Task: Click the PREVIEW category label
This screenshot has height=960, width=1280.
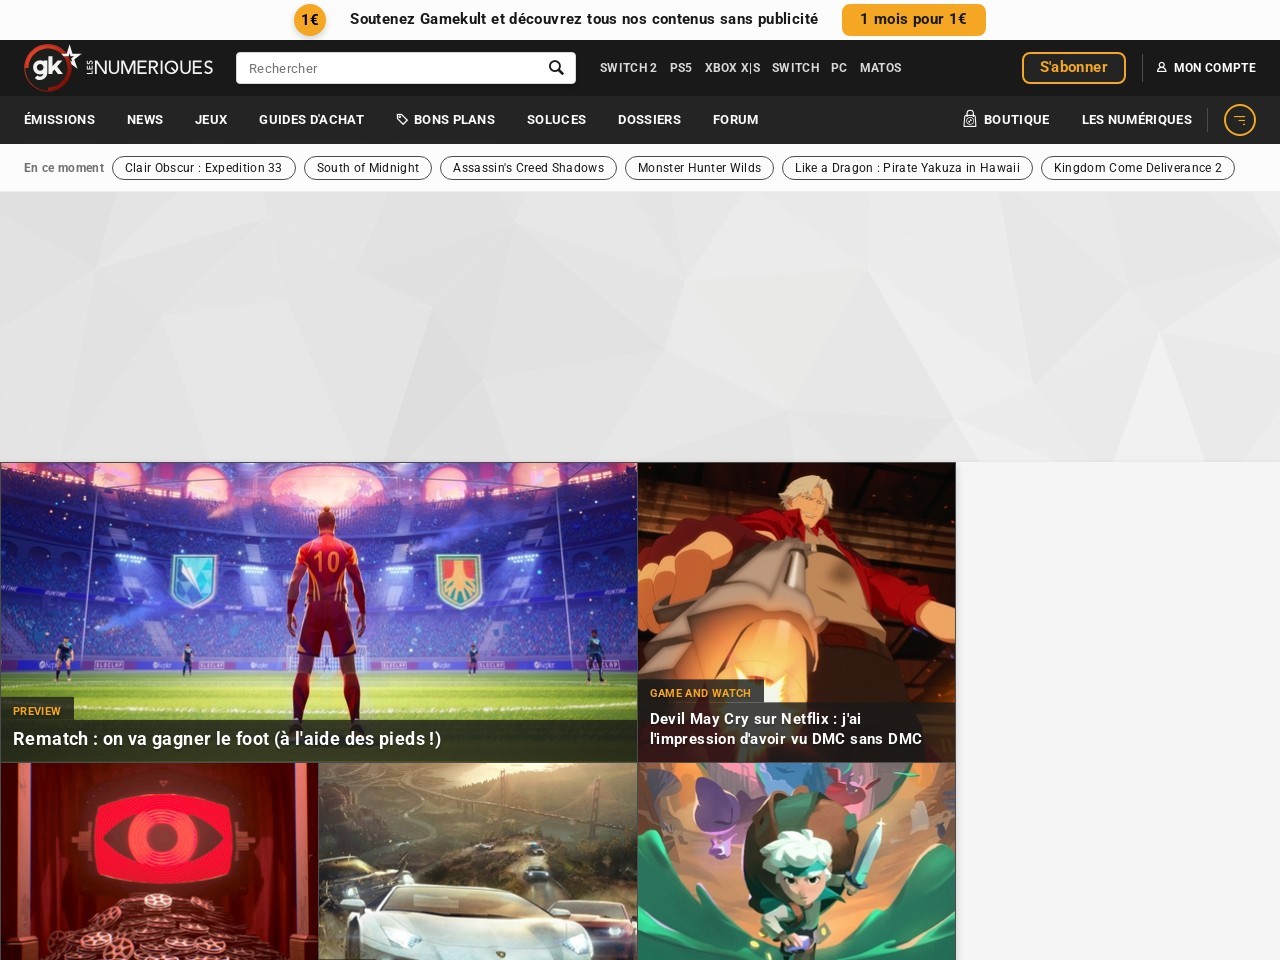Action: click(x=37, y=711)
